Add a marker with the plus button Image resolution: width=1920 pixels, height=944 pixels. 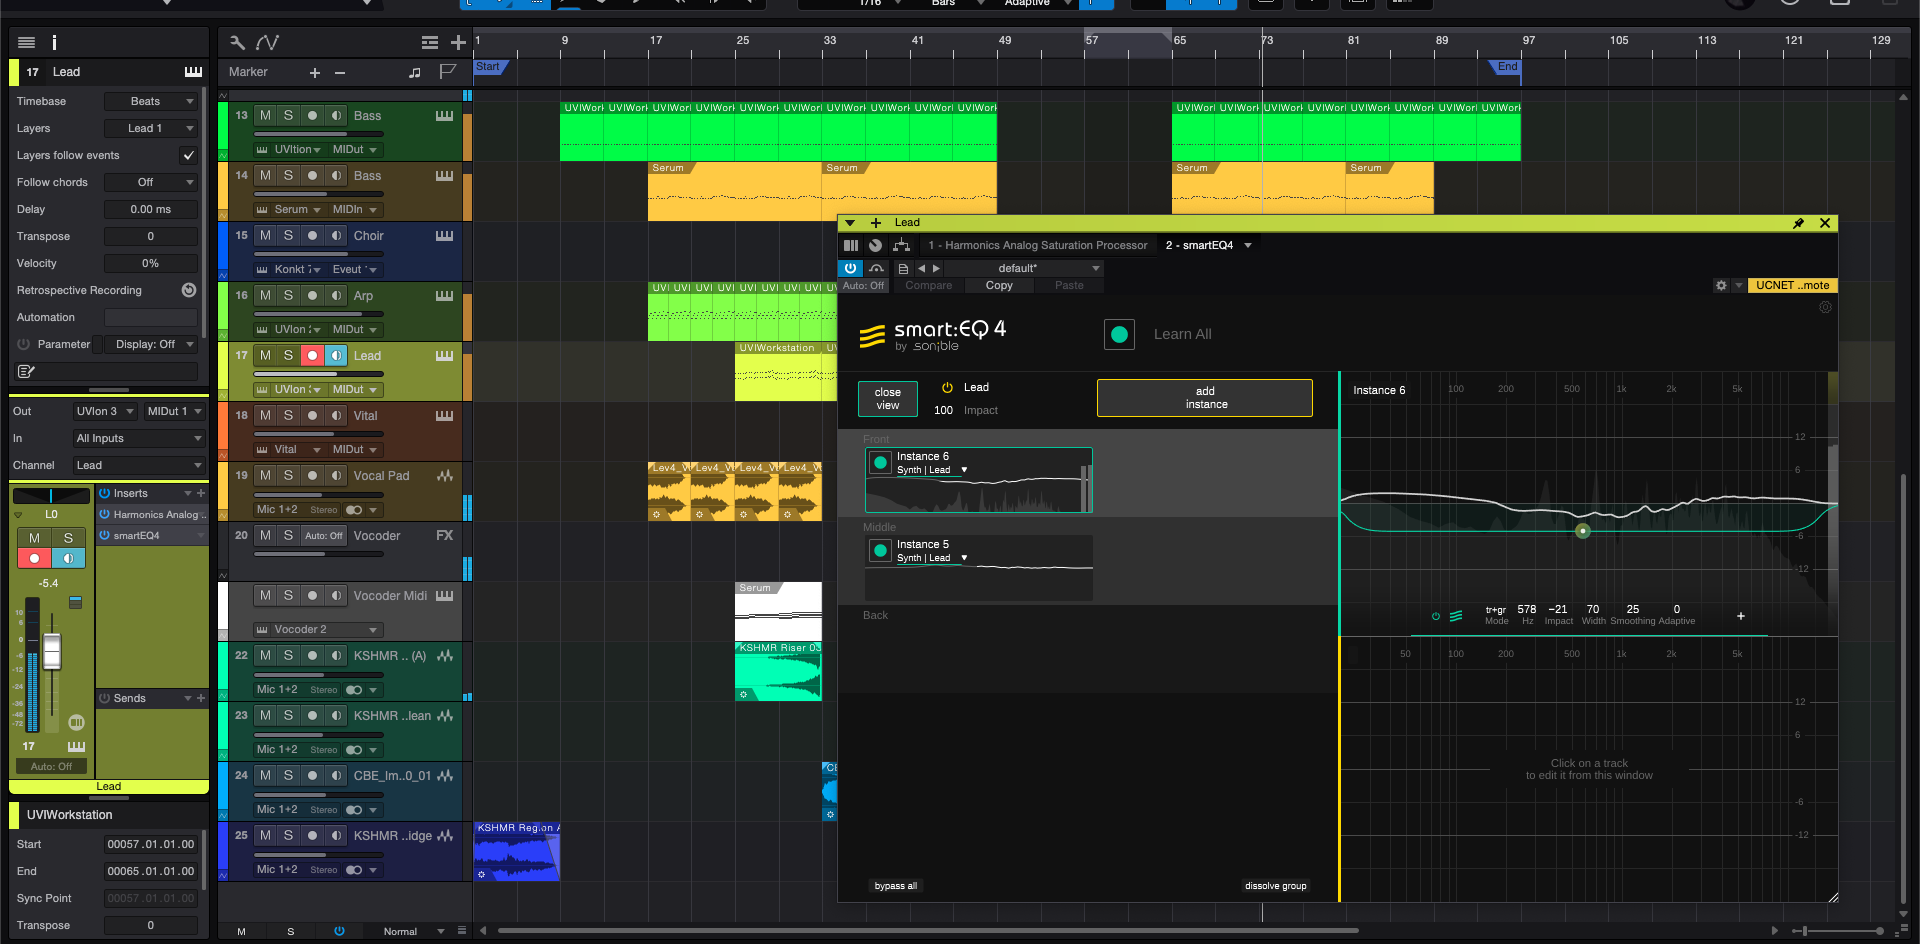point(315,72)
